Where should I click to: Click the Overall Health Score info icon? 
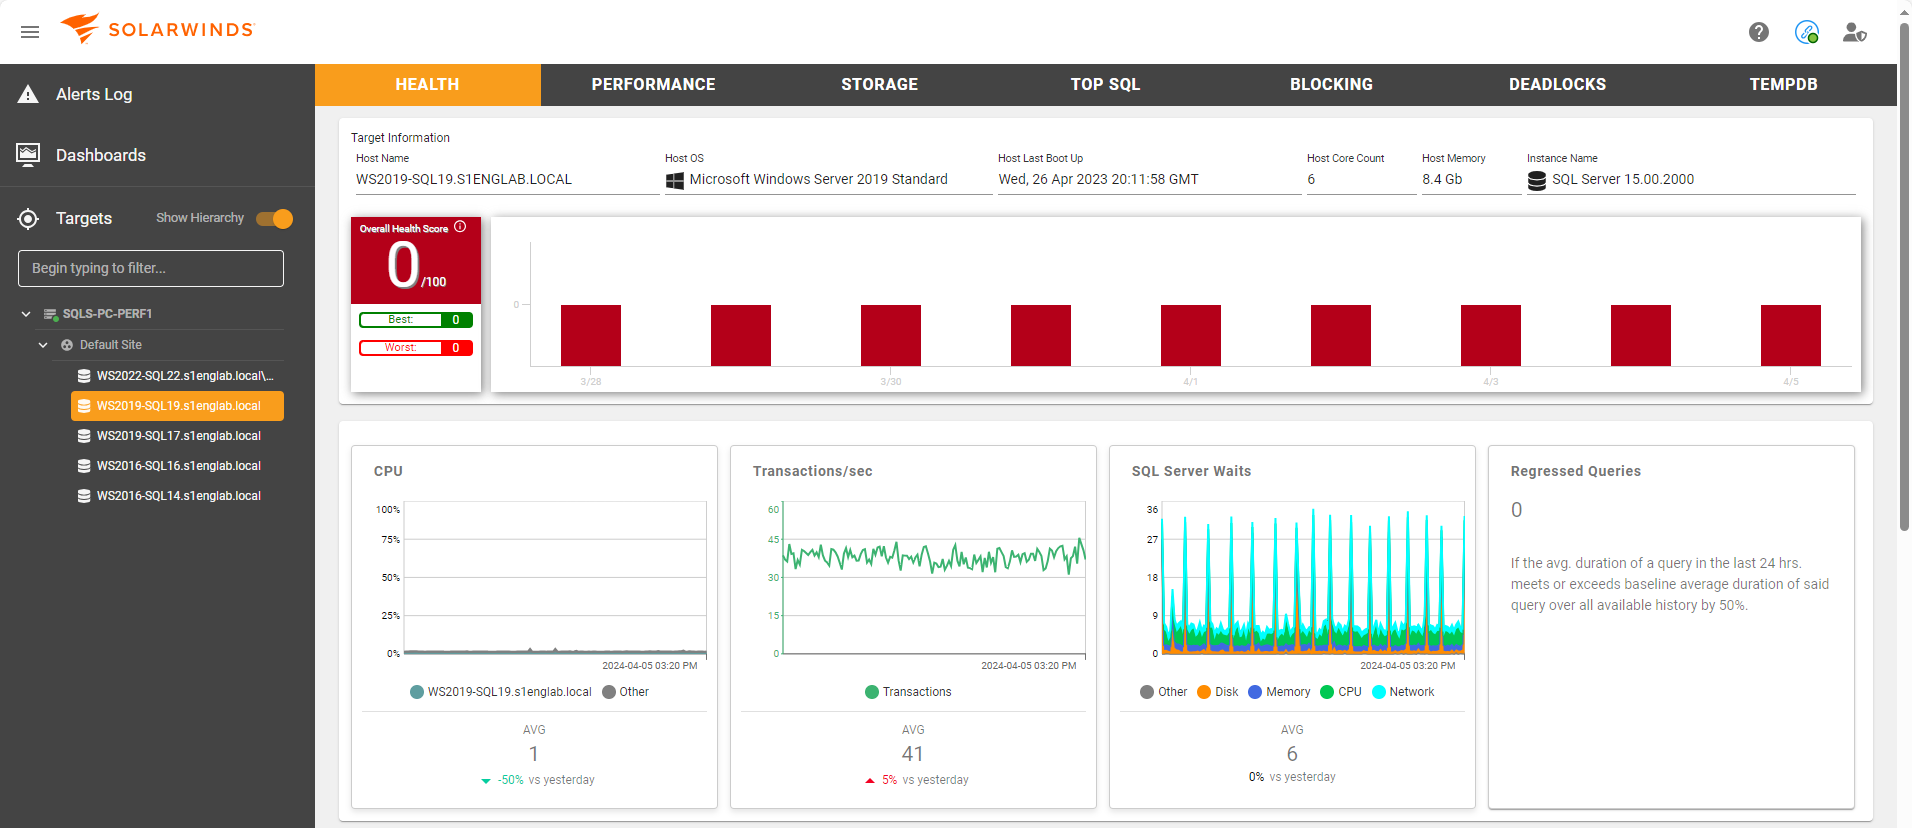[x=460, y=227]
